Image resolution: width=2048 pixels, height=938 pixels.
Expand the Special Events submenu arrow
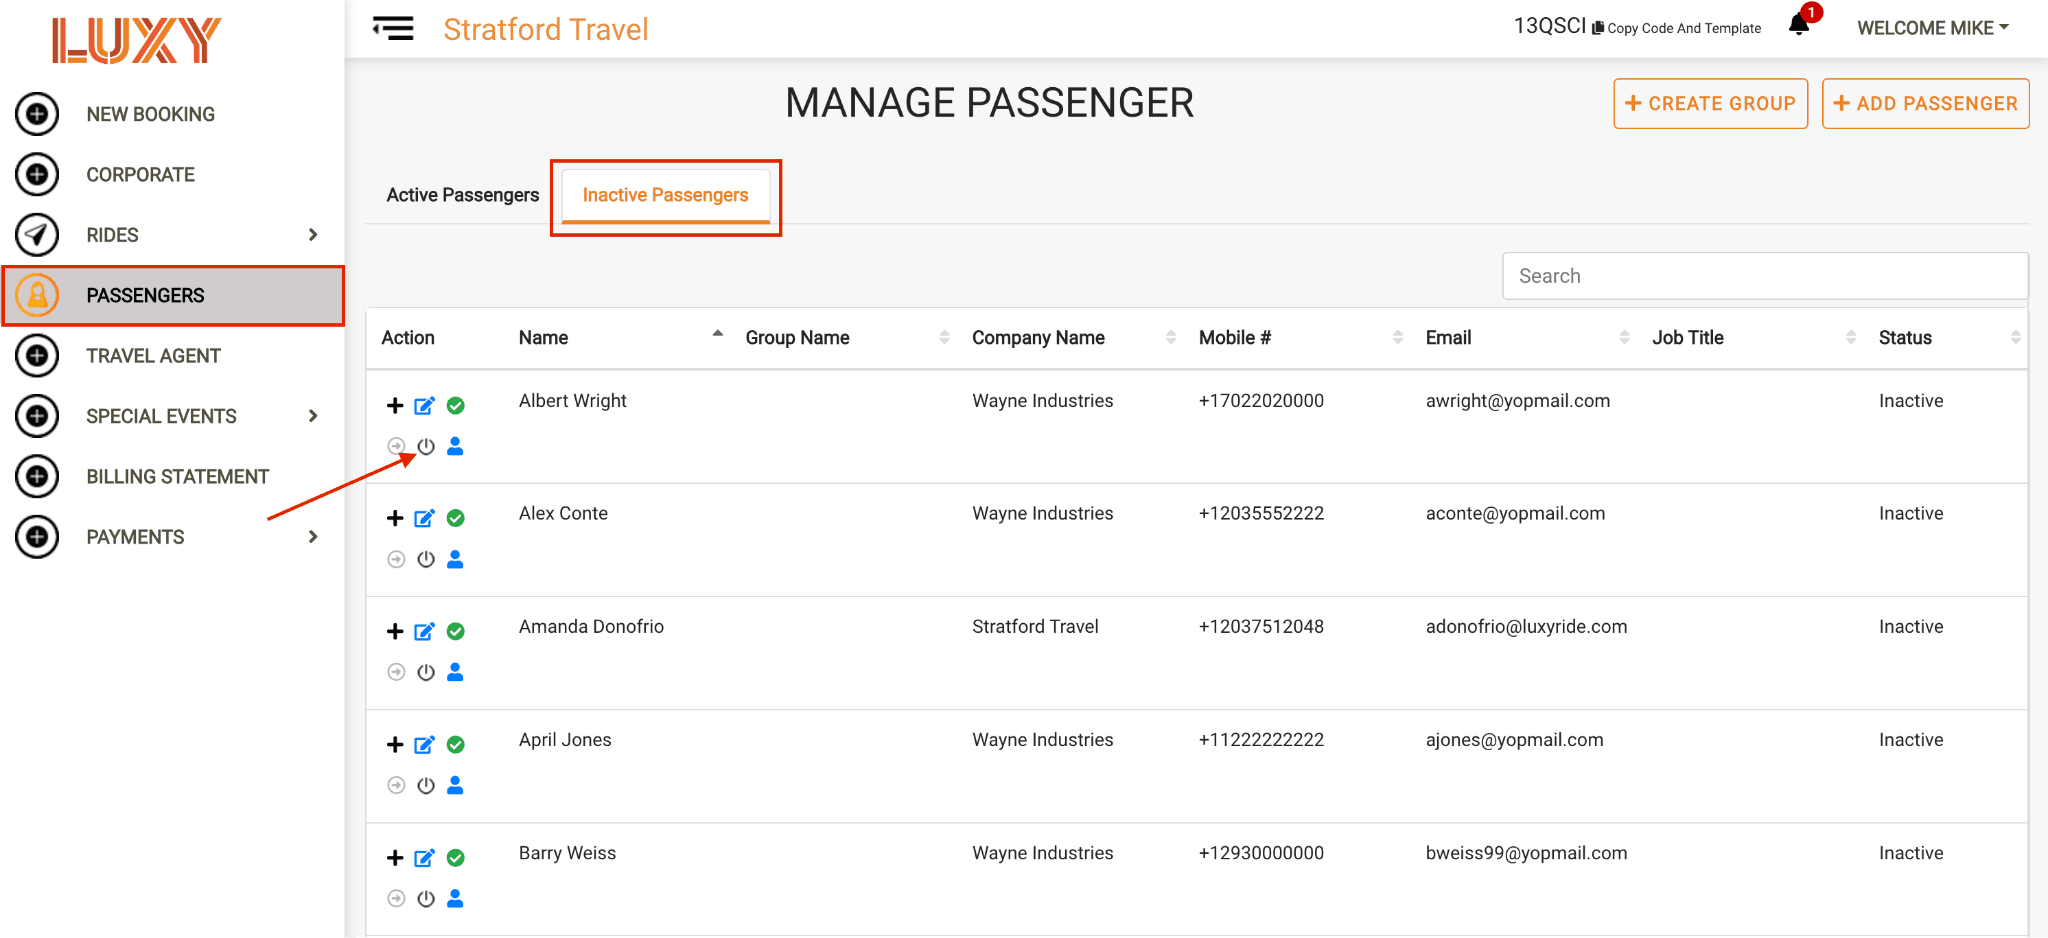click(x=313, y=416)
